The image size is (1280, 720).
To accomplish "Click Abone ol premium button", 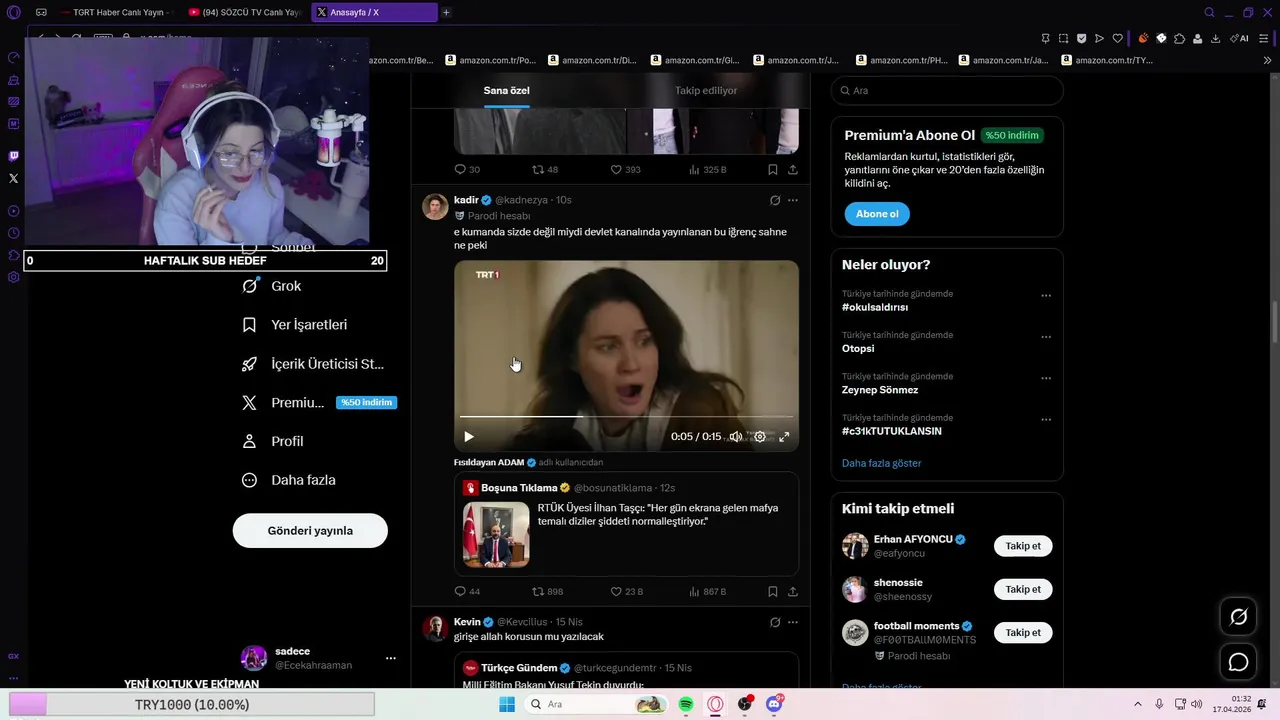I will 877,214.
